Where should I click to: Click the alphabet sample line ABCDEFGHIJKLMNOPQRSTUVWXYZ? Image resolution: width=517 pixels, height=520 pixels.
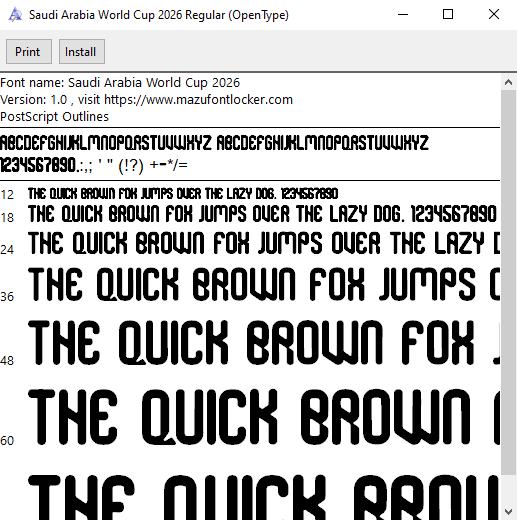pos(214,143)
